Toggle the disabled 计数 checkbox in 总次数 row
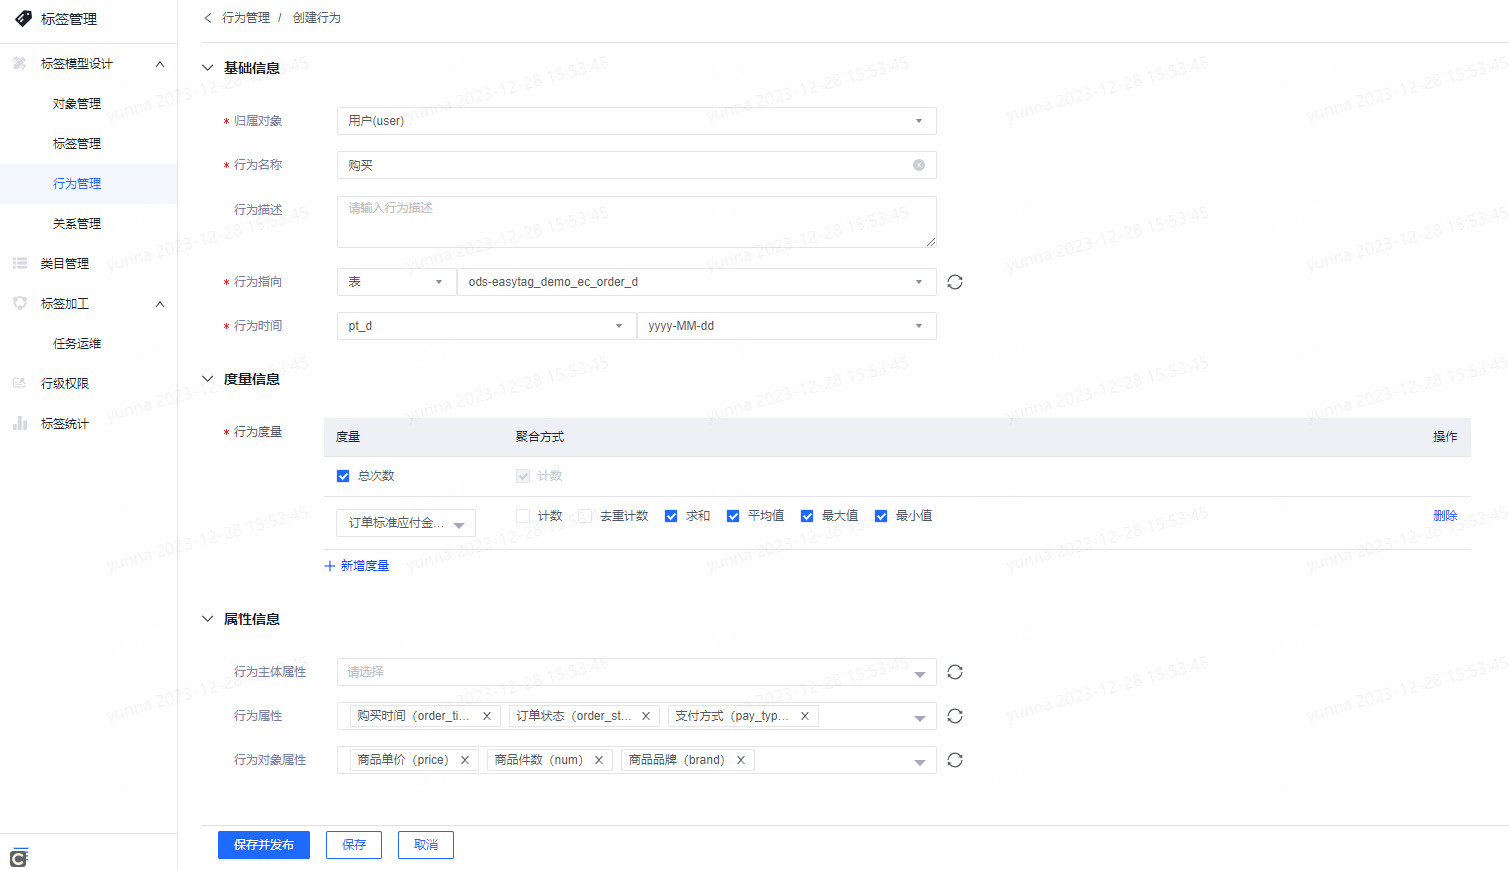Image resolution: width=1509 pixels, height=869 pixels. point(523,476)
